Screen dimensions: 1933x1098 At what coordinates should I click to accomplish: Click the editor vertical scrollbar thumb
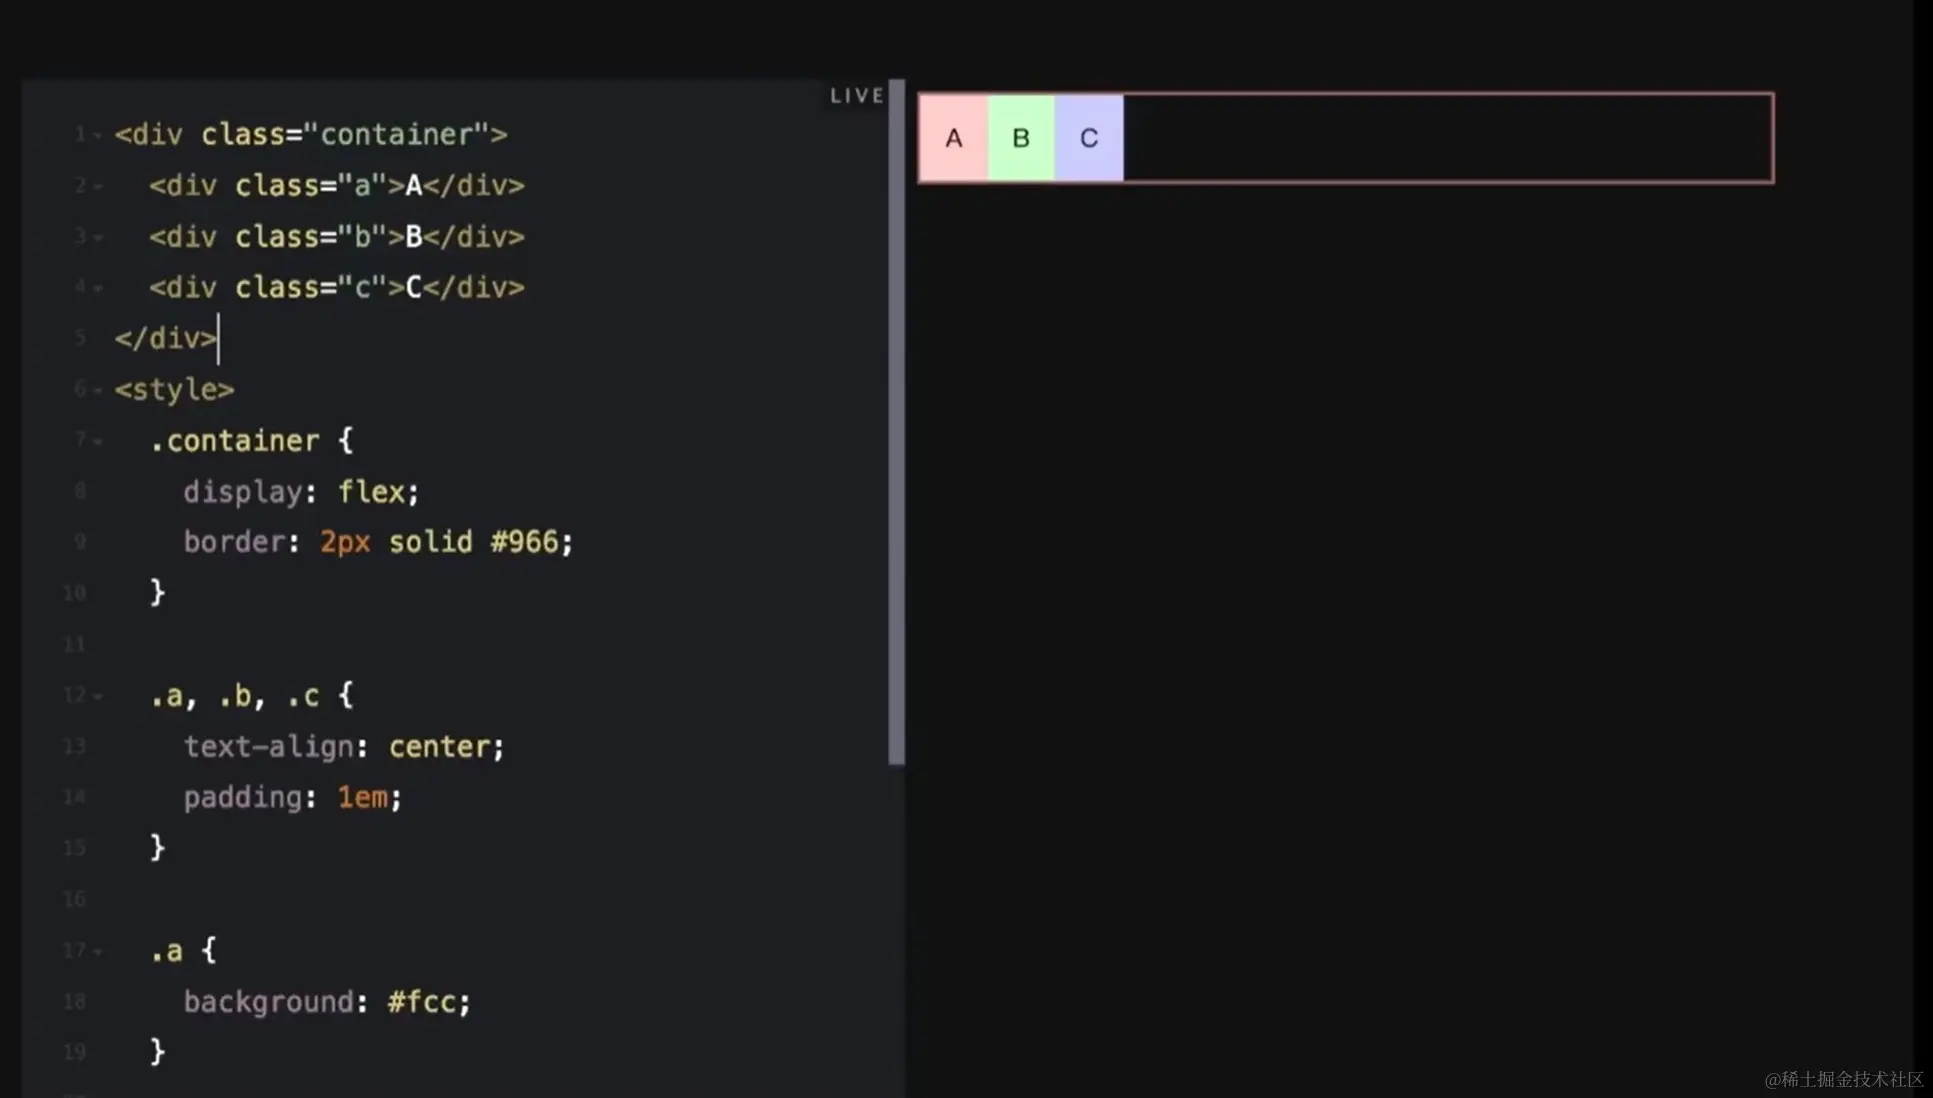click(896, 420)
